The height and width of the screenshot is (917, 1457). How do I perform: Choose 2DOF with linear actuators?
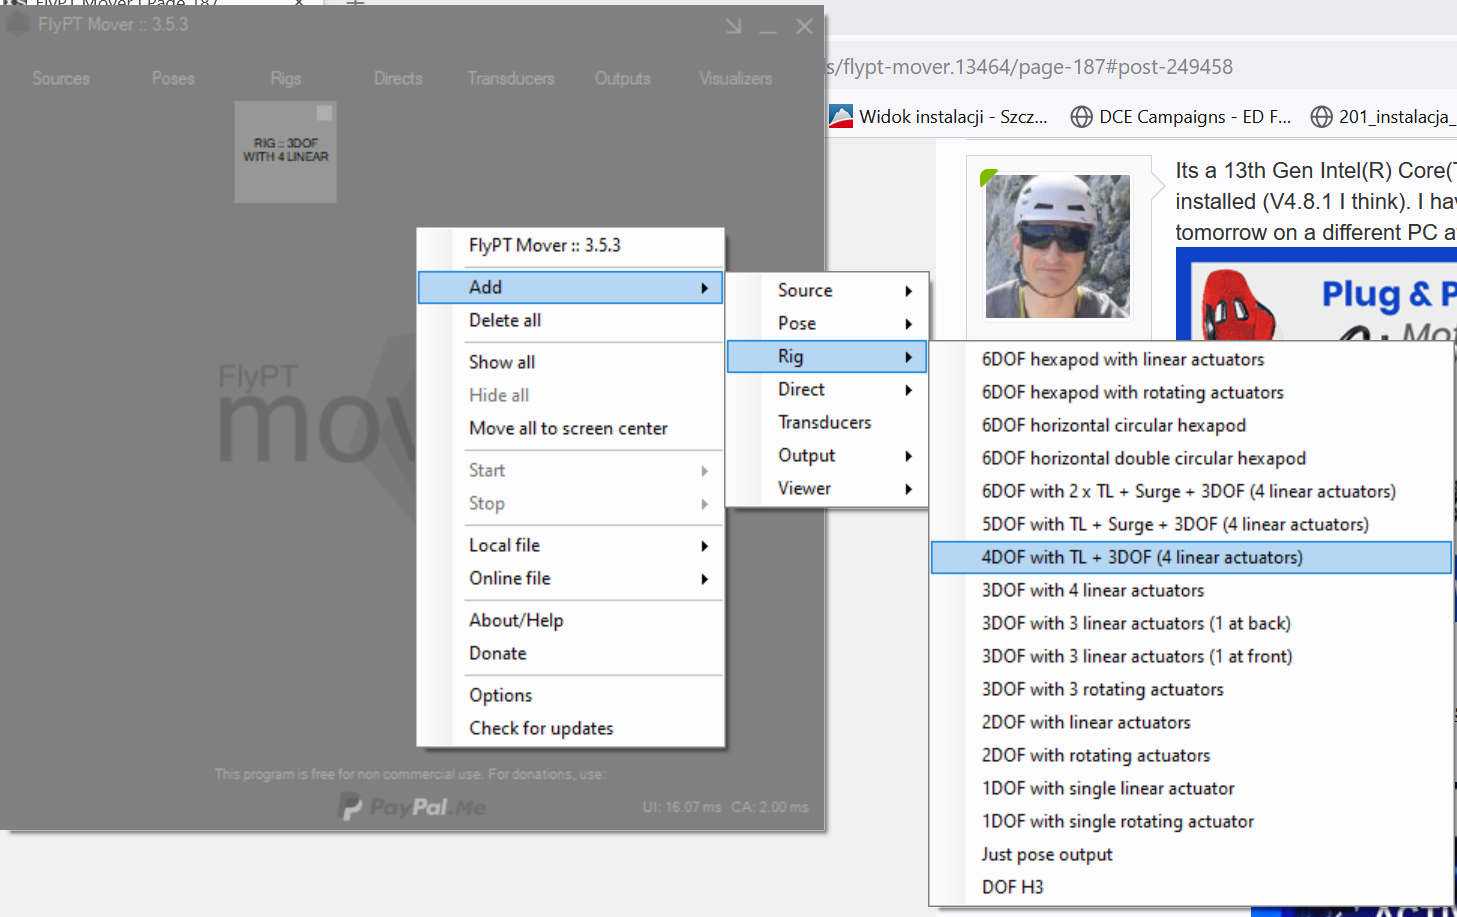point(1191,722)
